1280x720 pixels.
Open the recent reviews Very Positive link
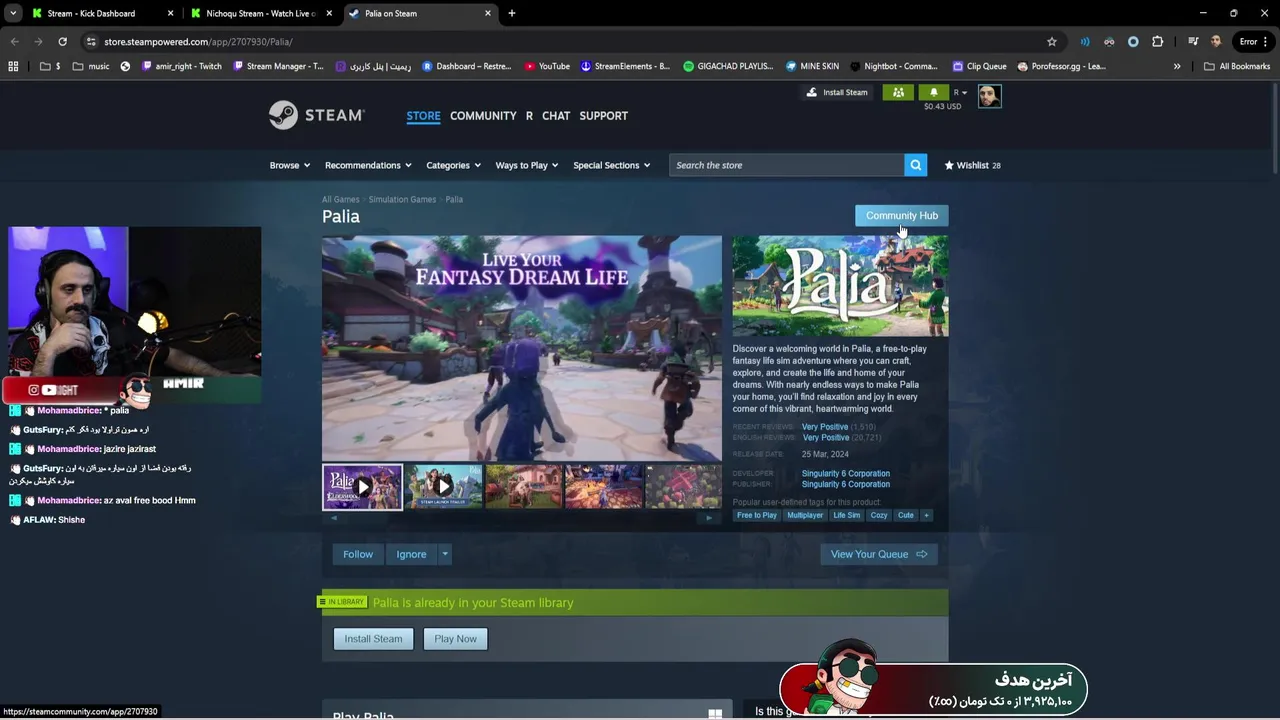[825, 427]
